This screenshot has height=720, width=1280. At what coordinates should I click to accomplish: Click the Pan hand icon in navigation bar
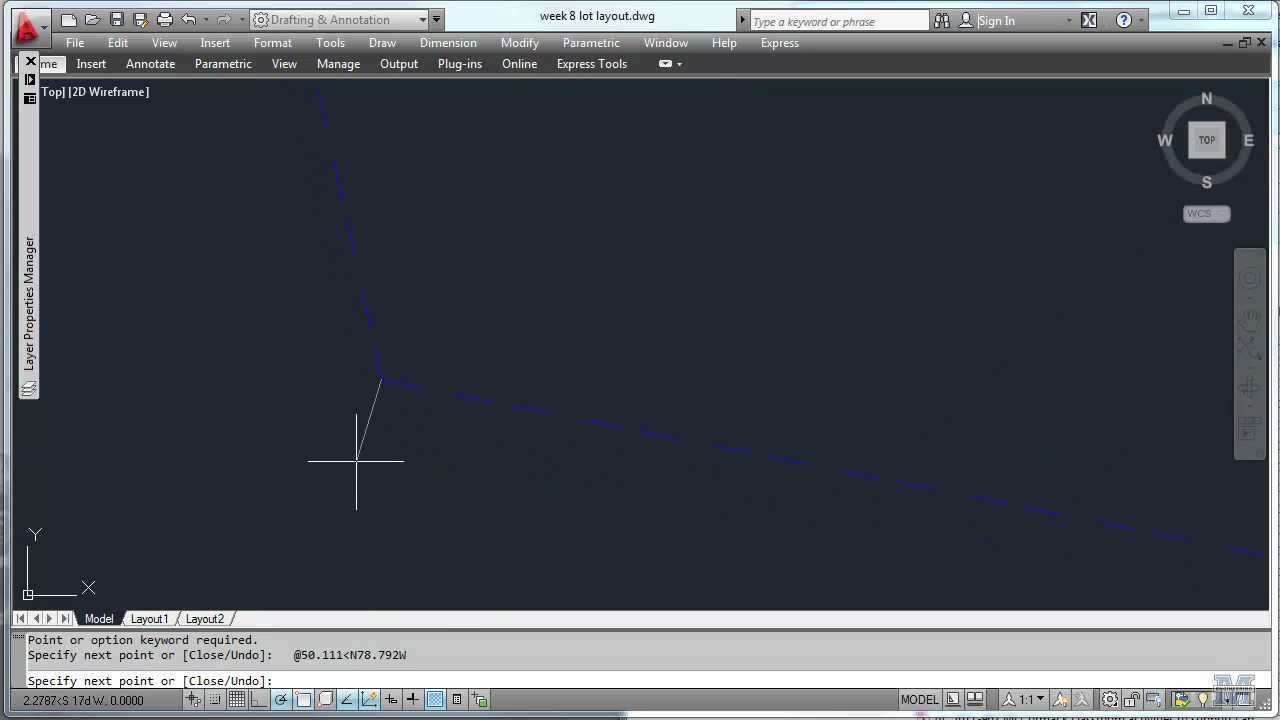[1250, 318]
